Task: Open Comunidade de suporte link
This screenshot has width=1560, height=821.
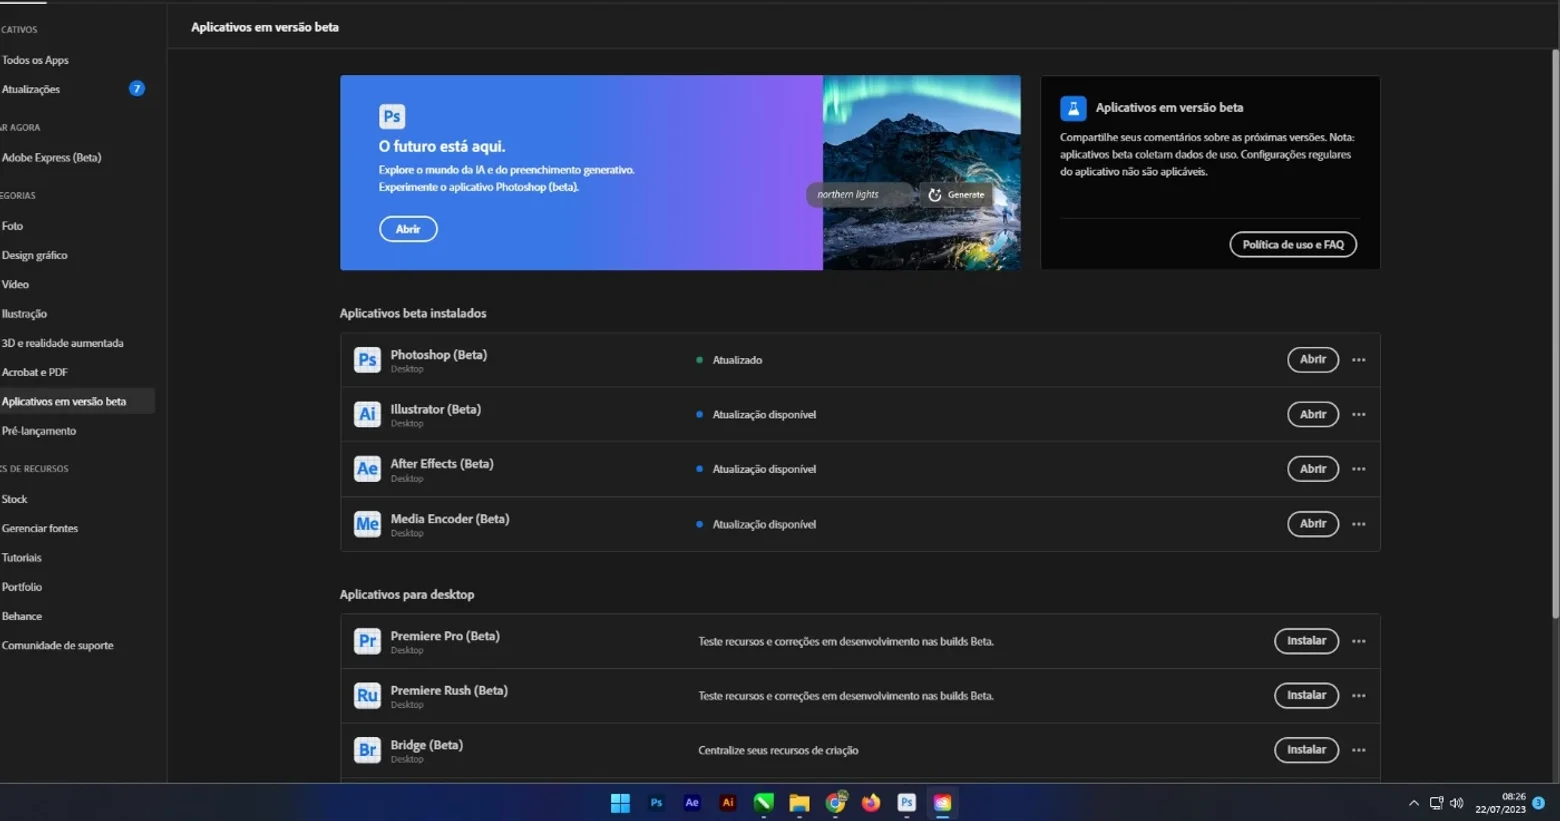Action: pyautogui.click(x=57, y=646)
